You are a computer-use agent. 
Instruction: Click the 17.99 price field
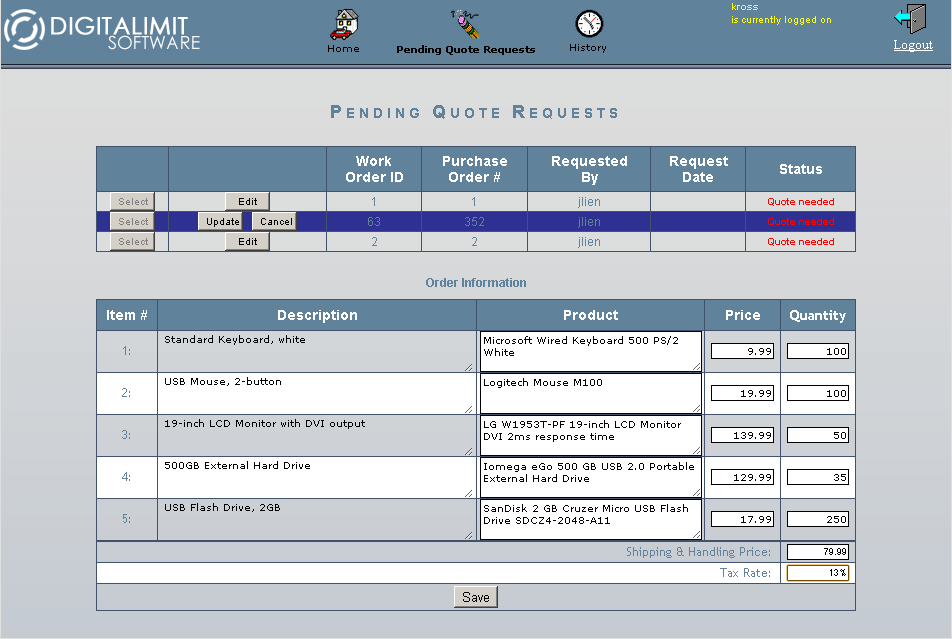click(743, 519)
